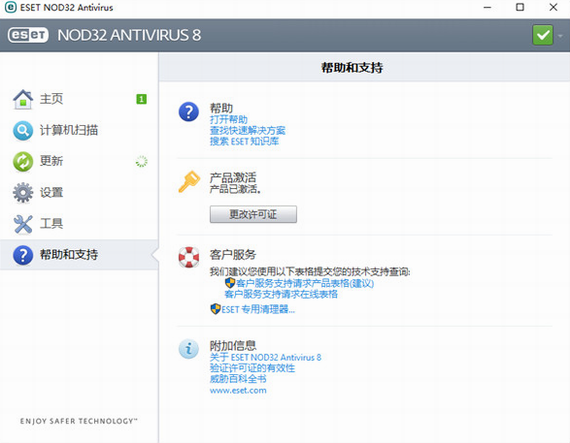Viewport: 570px width, 443px height.
Task: Click shield icon before 客户服务支持请求产品表格
Action: [230, 283]
